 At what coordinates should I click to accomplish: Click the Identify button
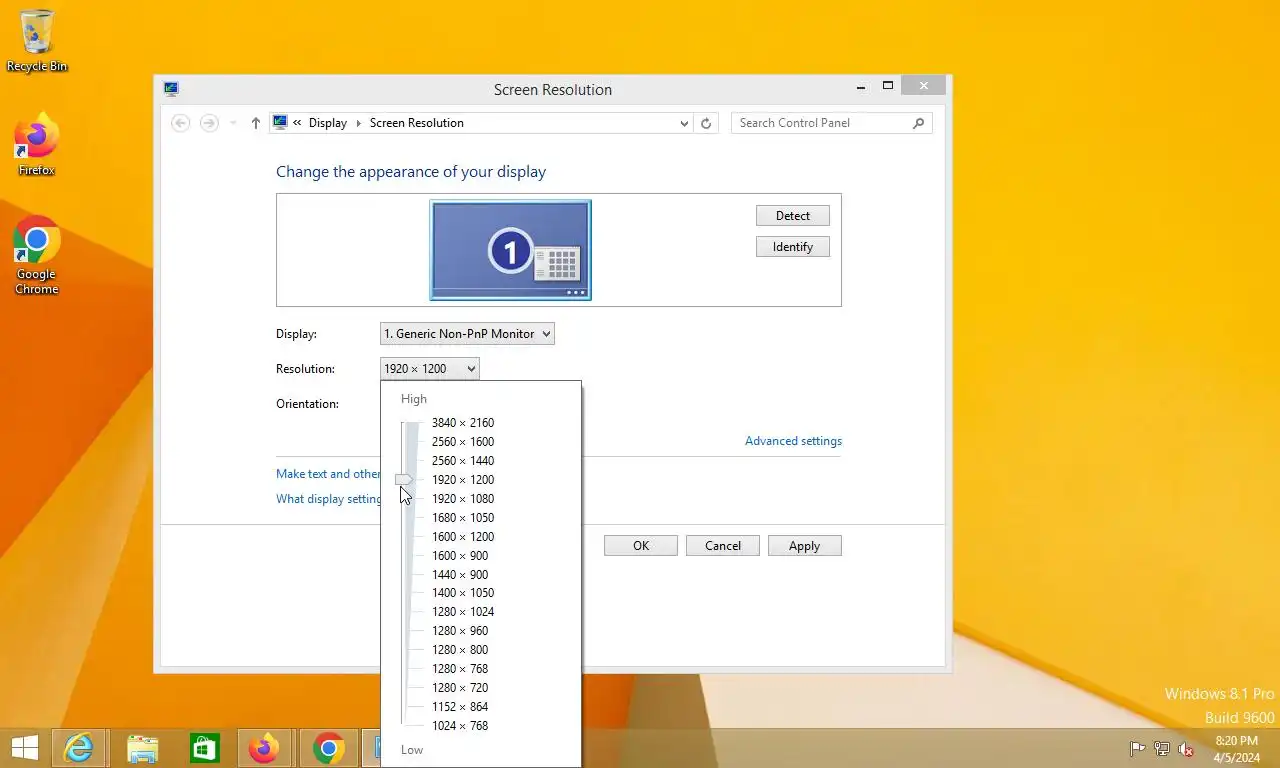pyautogui.click(x=793, y=247)
